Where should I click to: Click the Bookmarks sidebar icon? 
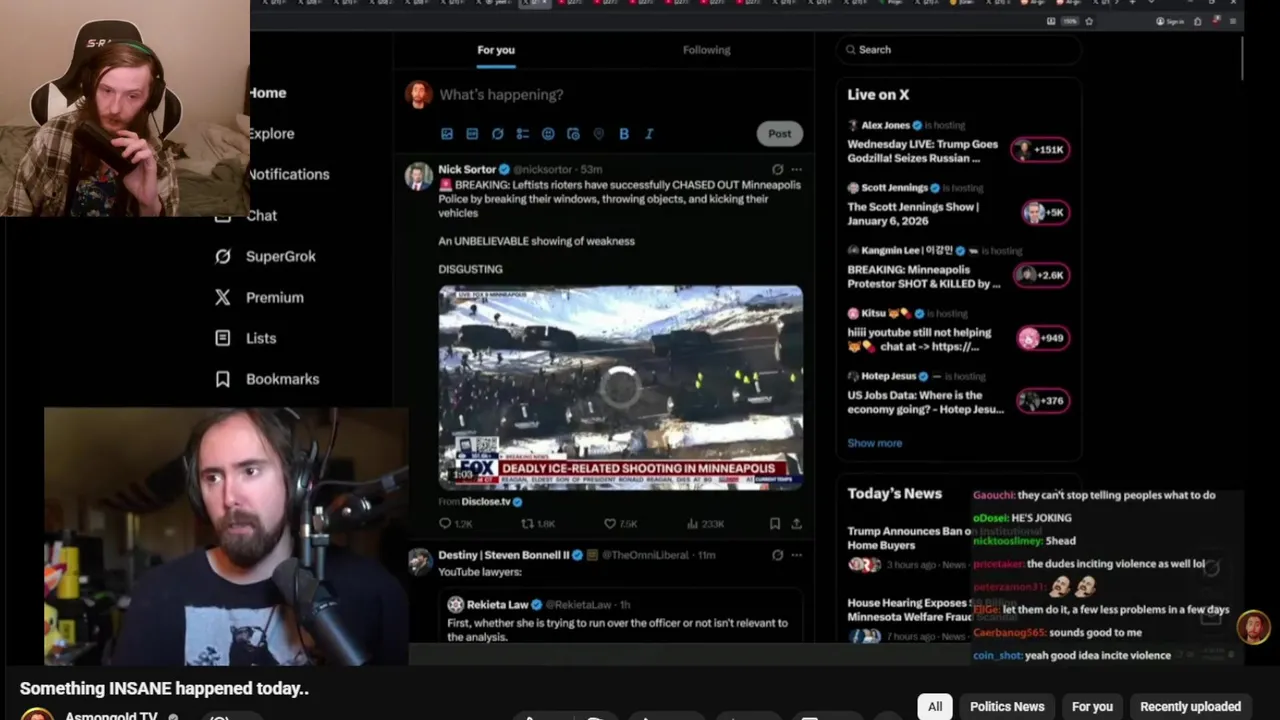point(223,379)
